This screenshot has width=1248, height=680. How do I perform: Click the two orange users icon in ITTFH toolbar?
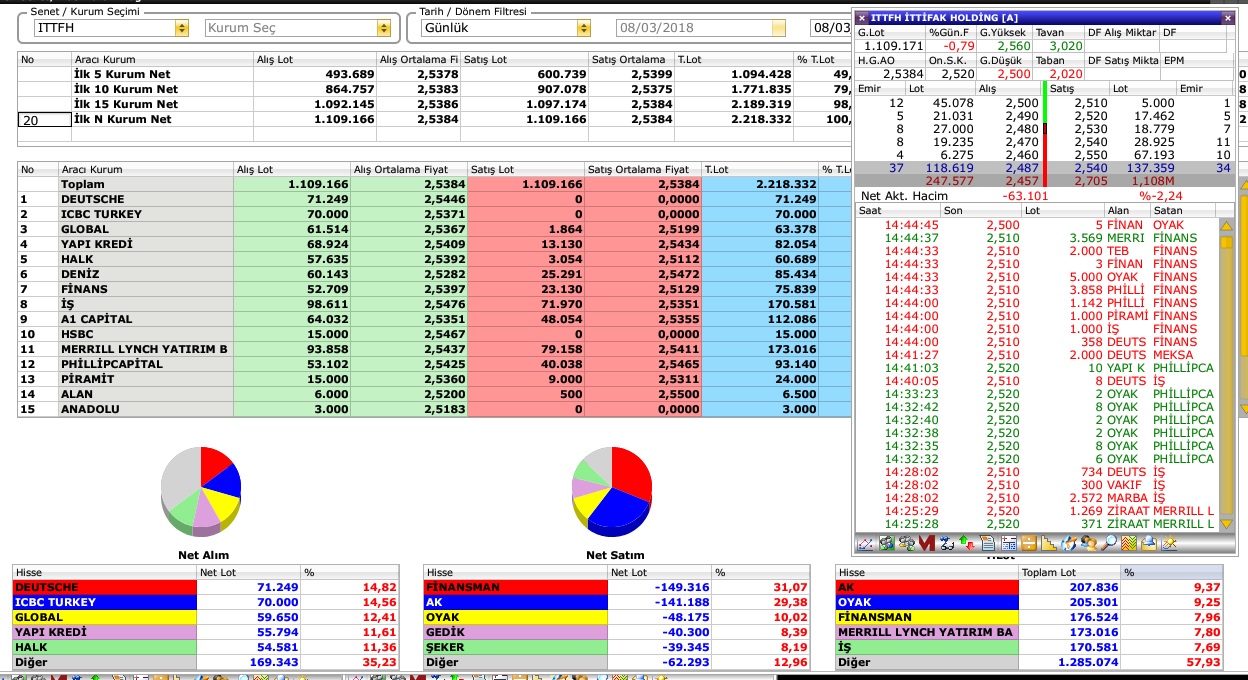(1088, 544)
